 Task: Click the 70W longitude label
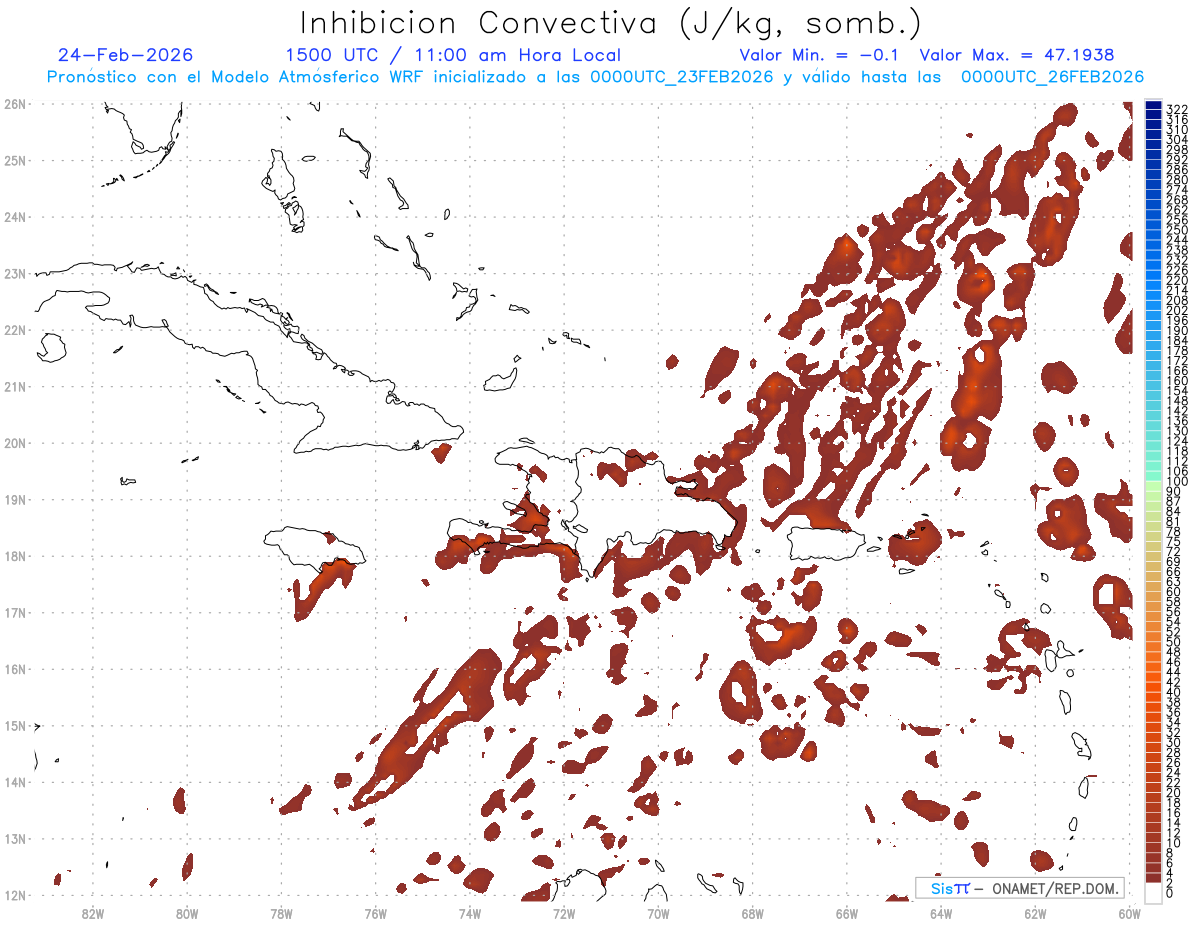tap(658, 913)
